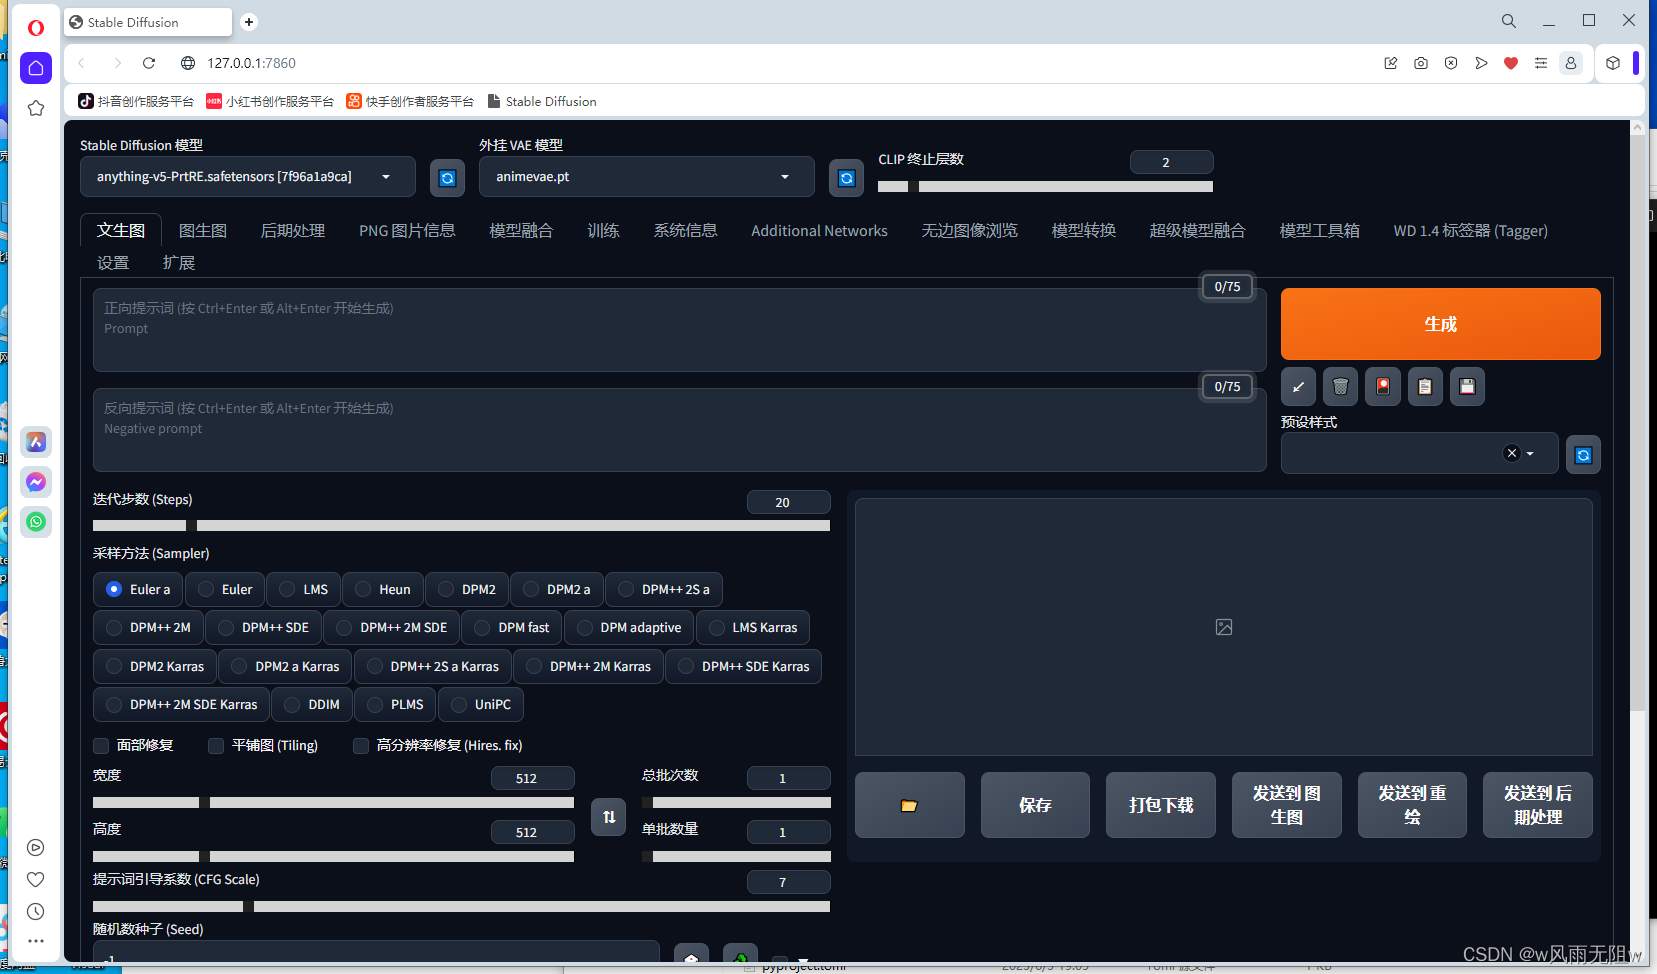Viewport: 1657px width, 974px height.
Task: Open player icon in Opera sidebar
Action: [36, 848]
